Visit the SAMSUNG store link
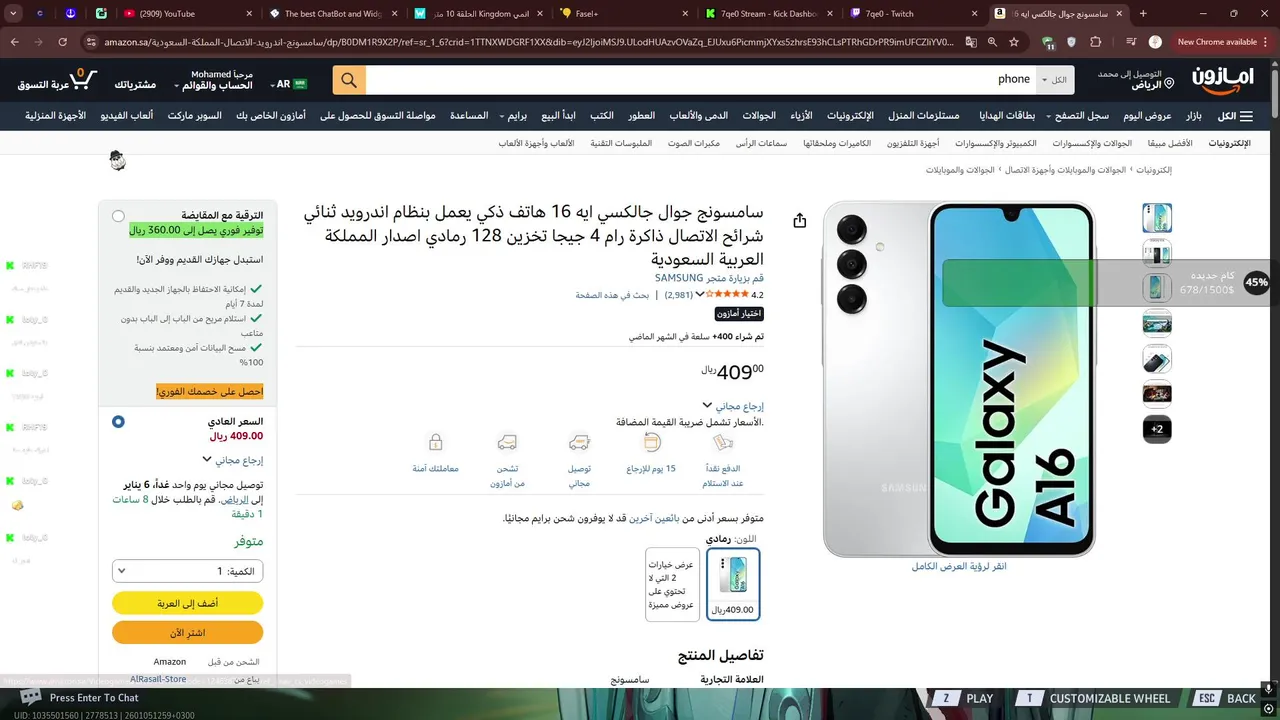The height and width of the screenshot is (720, 1280). pyautogui.click(x=709, y=278)
